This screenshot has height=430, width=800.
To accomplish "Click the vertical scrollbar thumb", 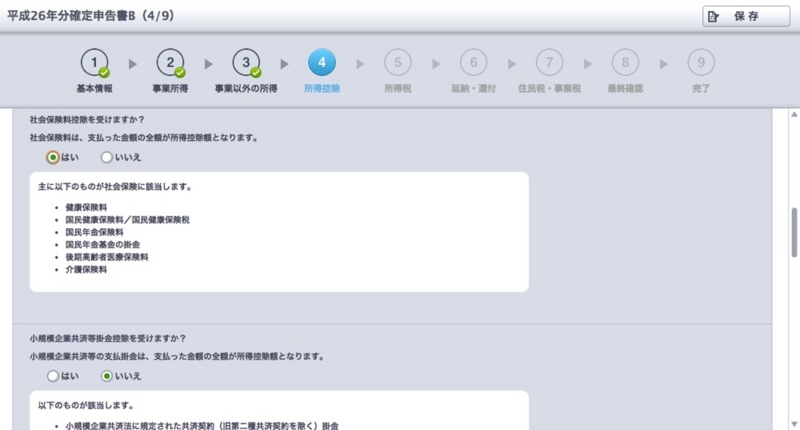I will [x=794, y=233].
